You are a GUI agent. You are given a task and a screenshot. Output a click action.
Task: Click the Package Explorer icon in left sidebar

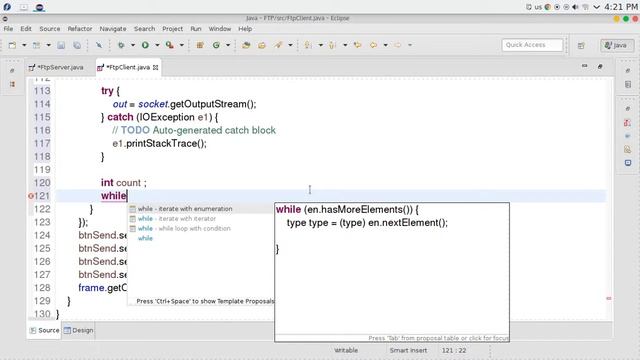[12, 84]
